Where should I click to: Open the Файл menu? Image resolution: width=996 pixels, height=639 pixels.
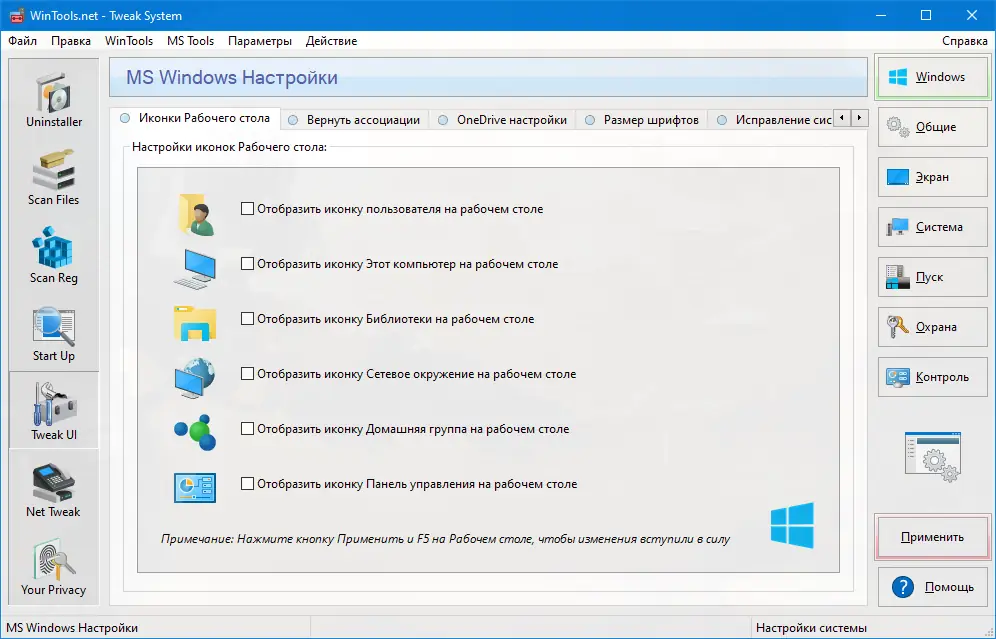[x=22, y=41]
